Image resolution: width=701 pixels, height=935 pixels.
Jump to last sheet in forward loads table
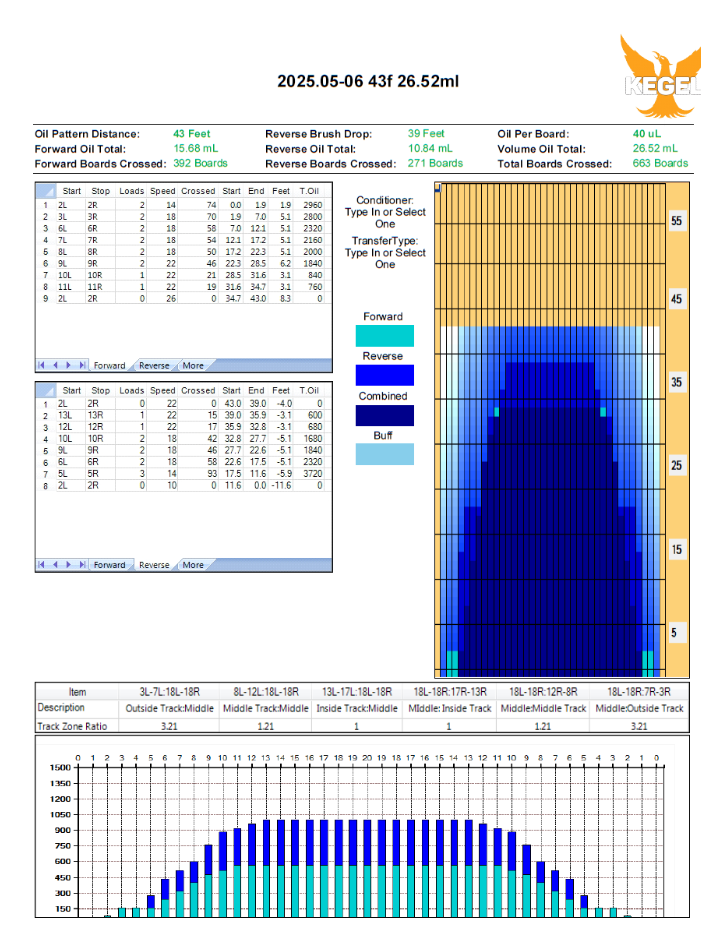82,365
